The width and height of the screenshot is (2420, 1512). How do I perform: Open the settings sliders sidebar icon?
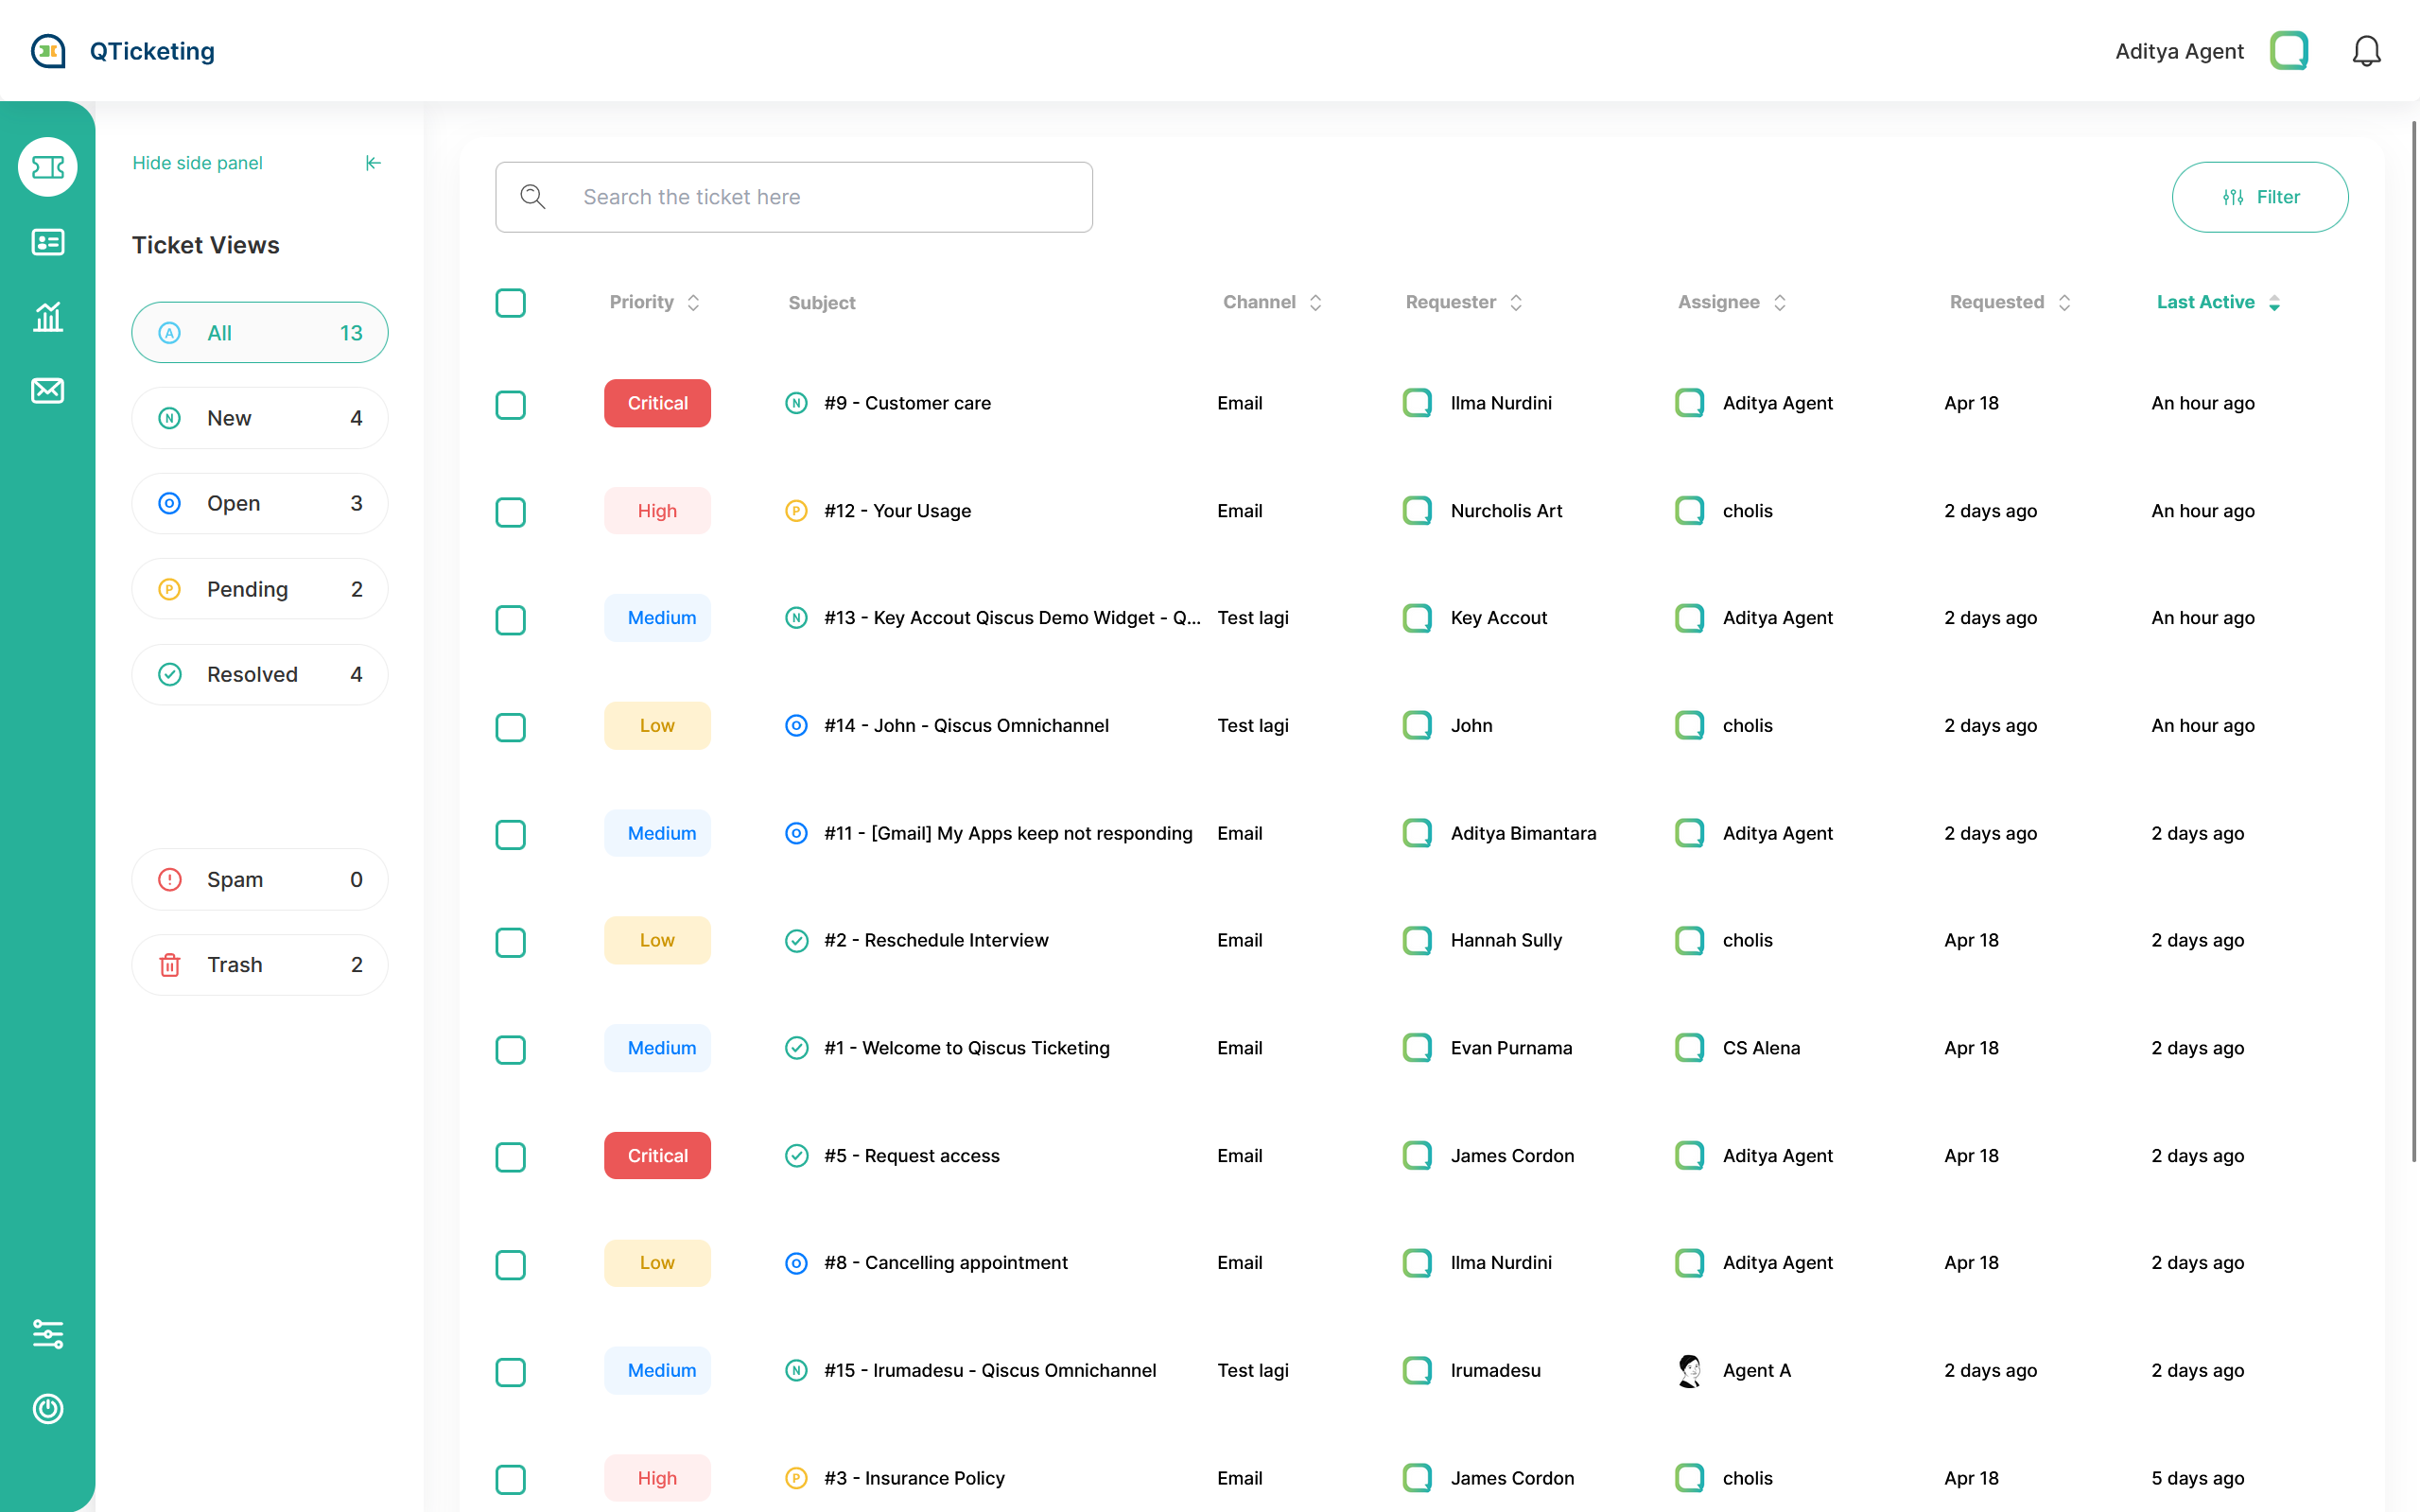tap(47, 1334)
